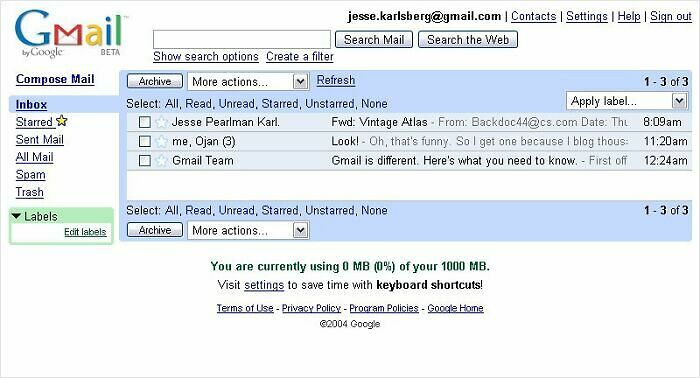Open the Apply label dropdown
The width and height of the screenshot is (700, 378).
coord(626,101)
